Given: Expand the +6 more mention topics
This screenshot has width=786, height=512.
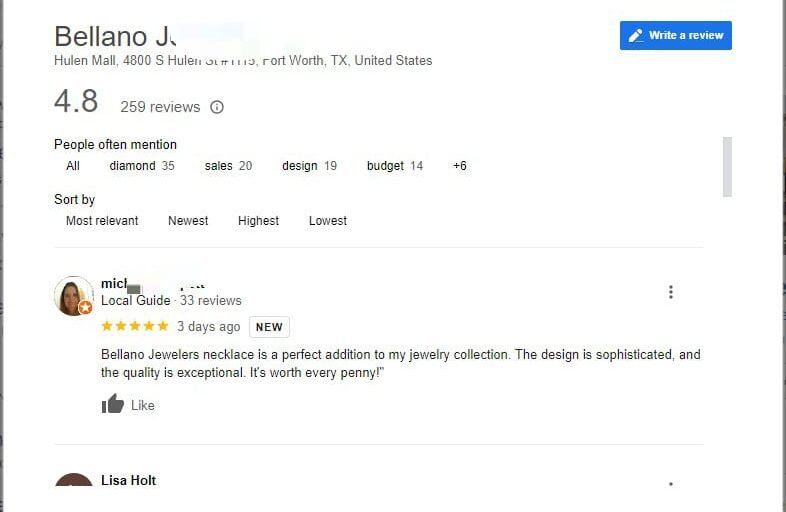Looking at the screenshot, I should 460,166.
